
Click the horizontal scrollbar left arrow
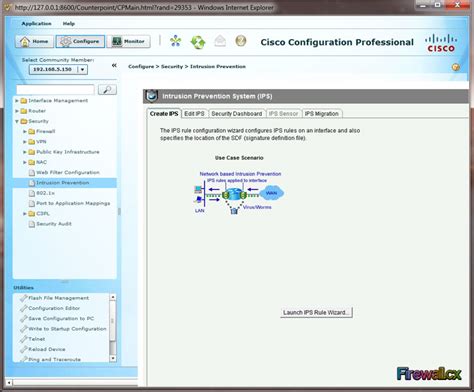coord(9,383)
